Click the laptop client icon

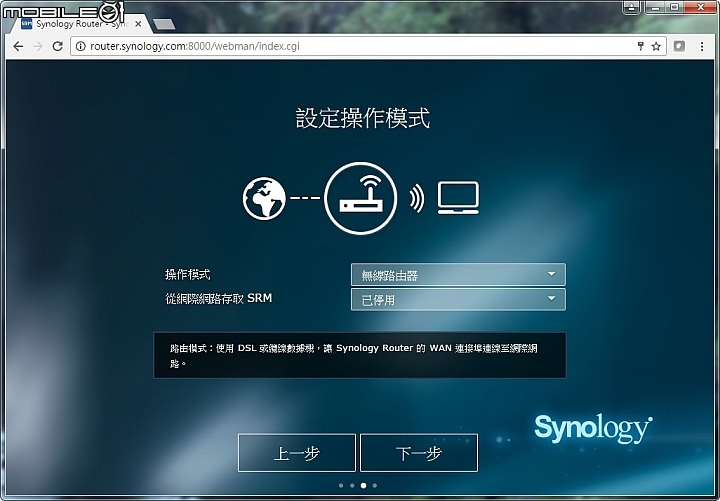click(458, 197)
